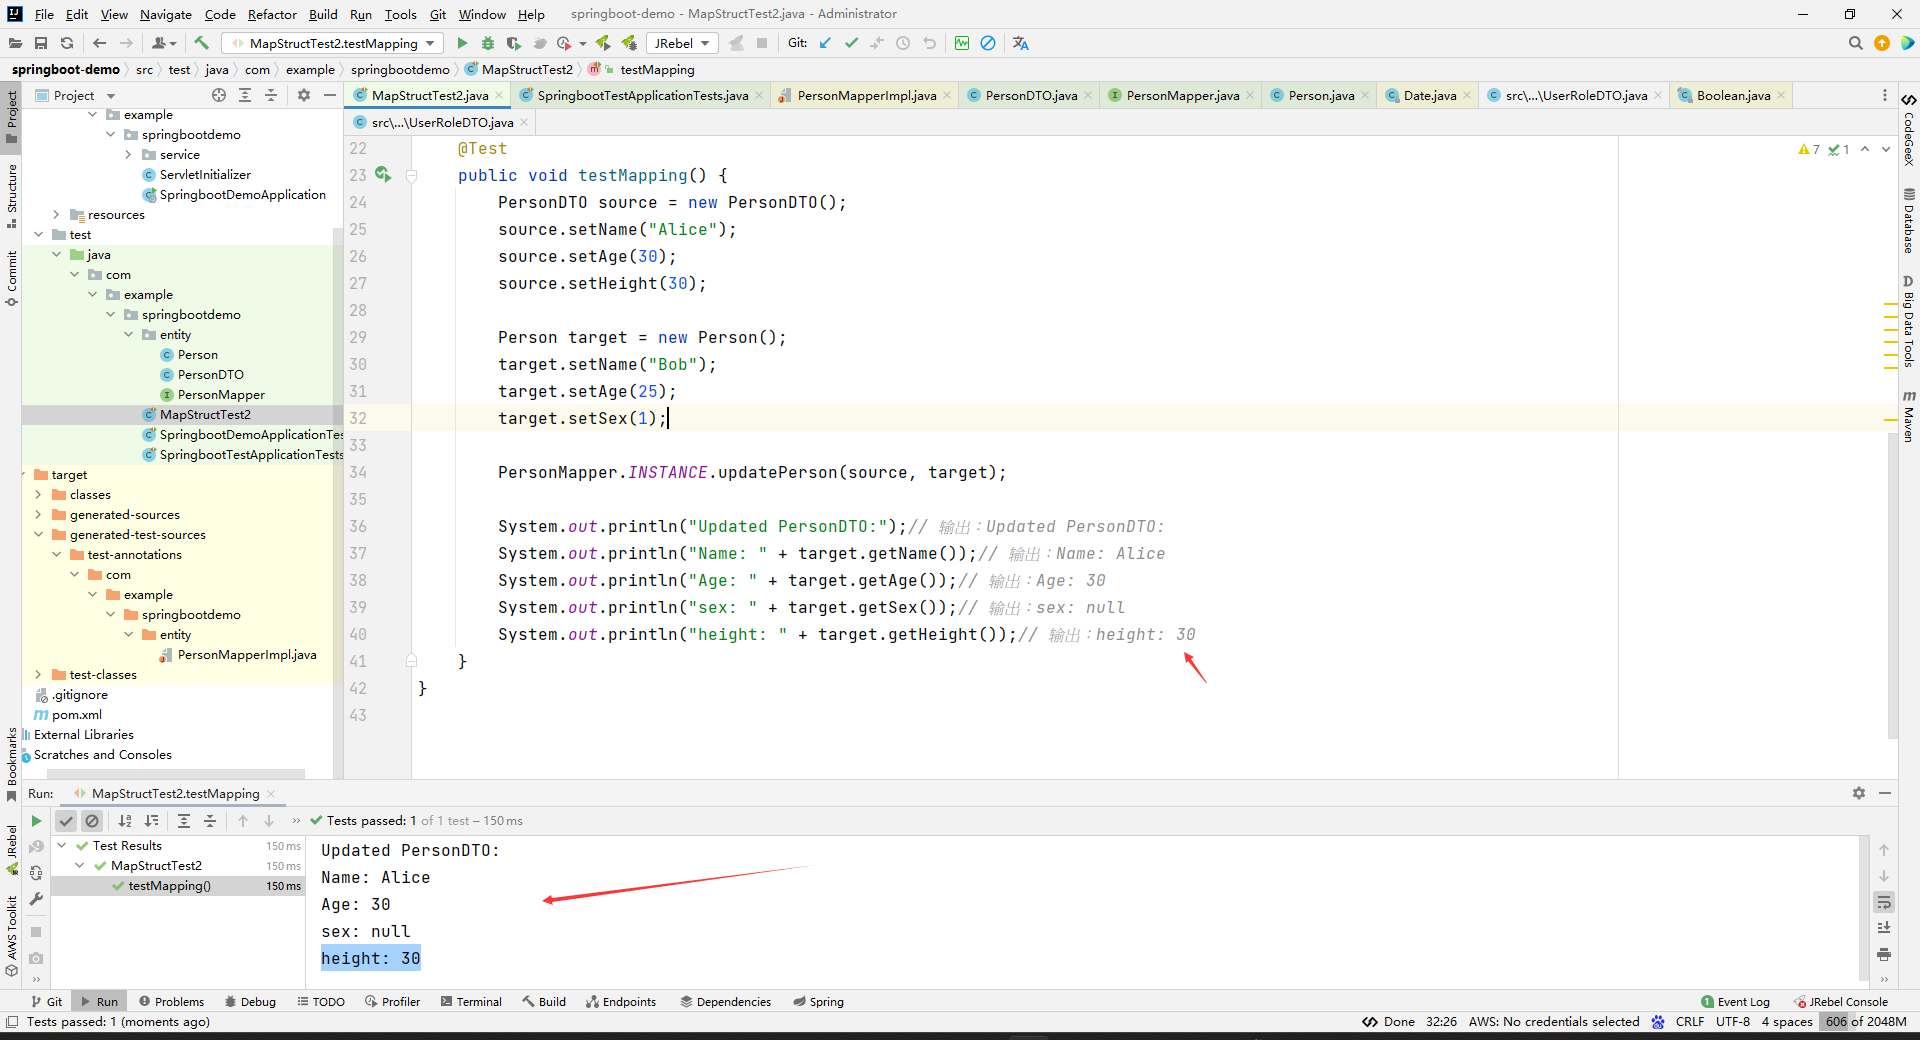Viewport: 1920px width, 1040px height.
Task: Click Expand All icon in Project panel
Action: pos(245,95)
